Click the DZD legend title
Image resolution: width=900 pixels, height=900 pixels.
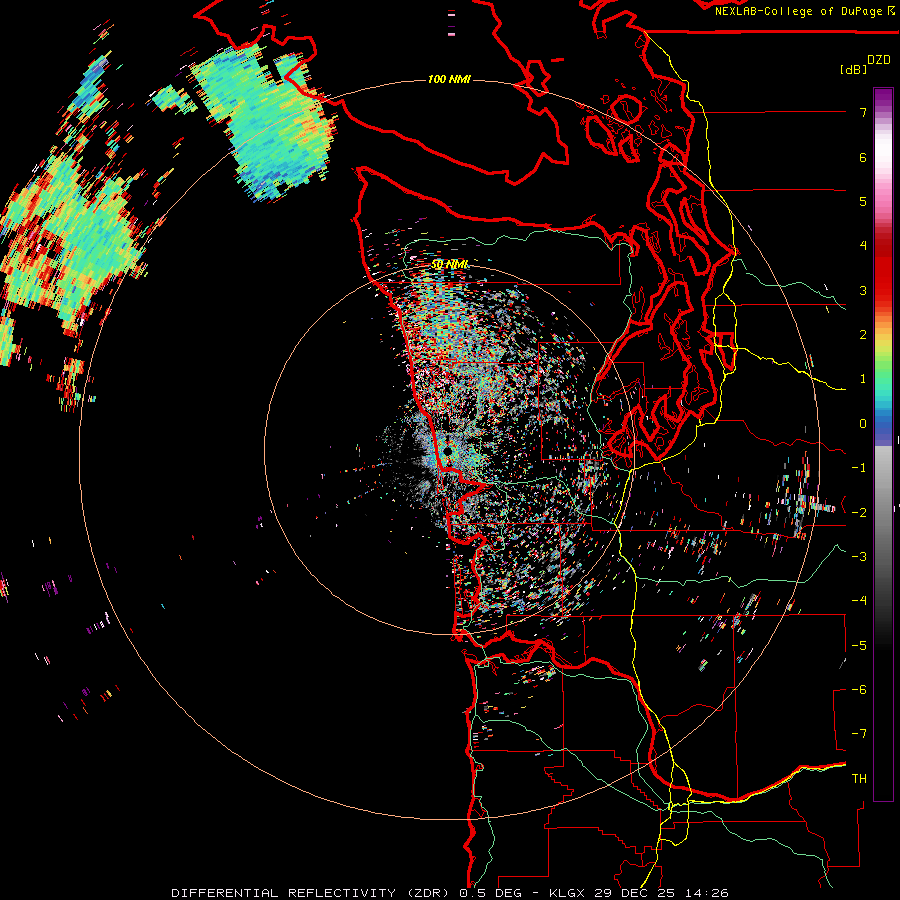[x=878, y=60]
